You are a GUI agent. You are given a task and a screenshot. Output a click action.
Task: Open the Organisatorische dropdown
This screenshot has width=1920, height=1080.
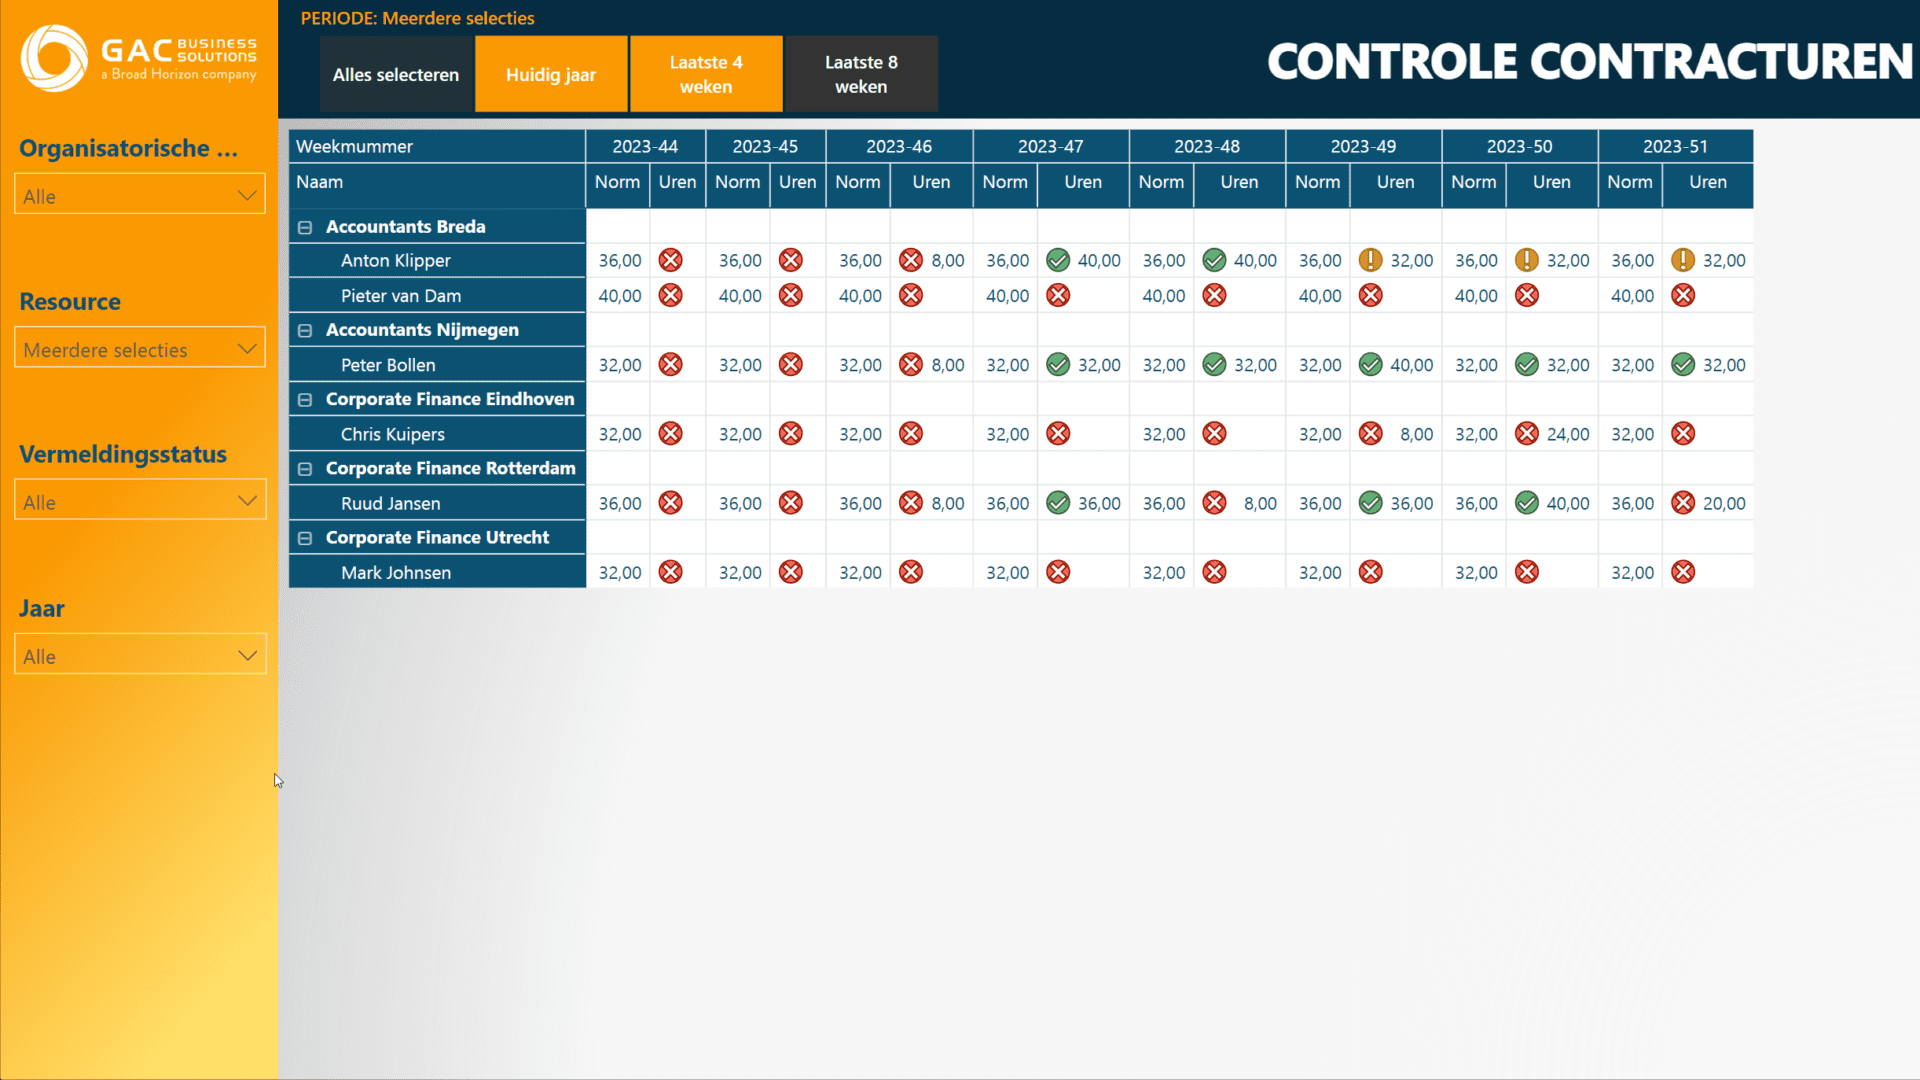coord(140,195)
